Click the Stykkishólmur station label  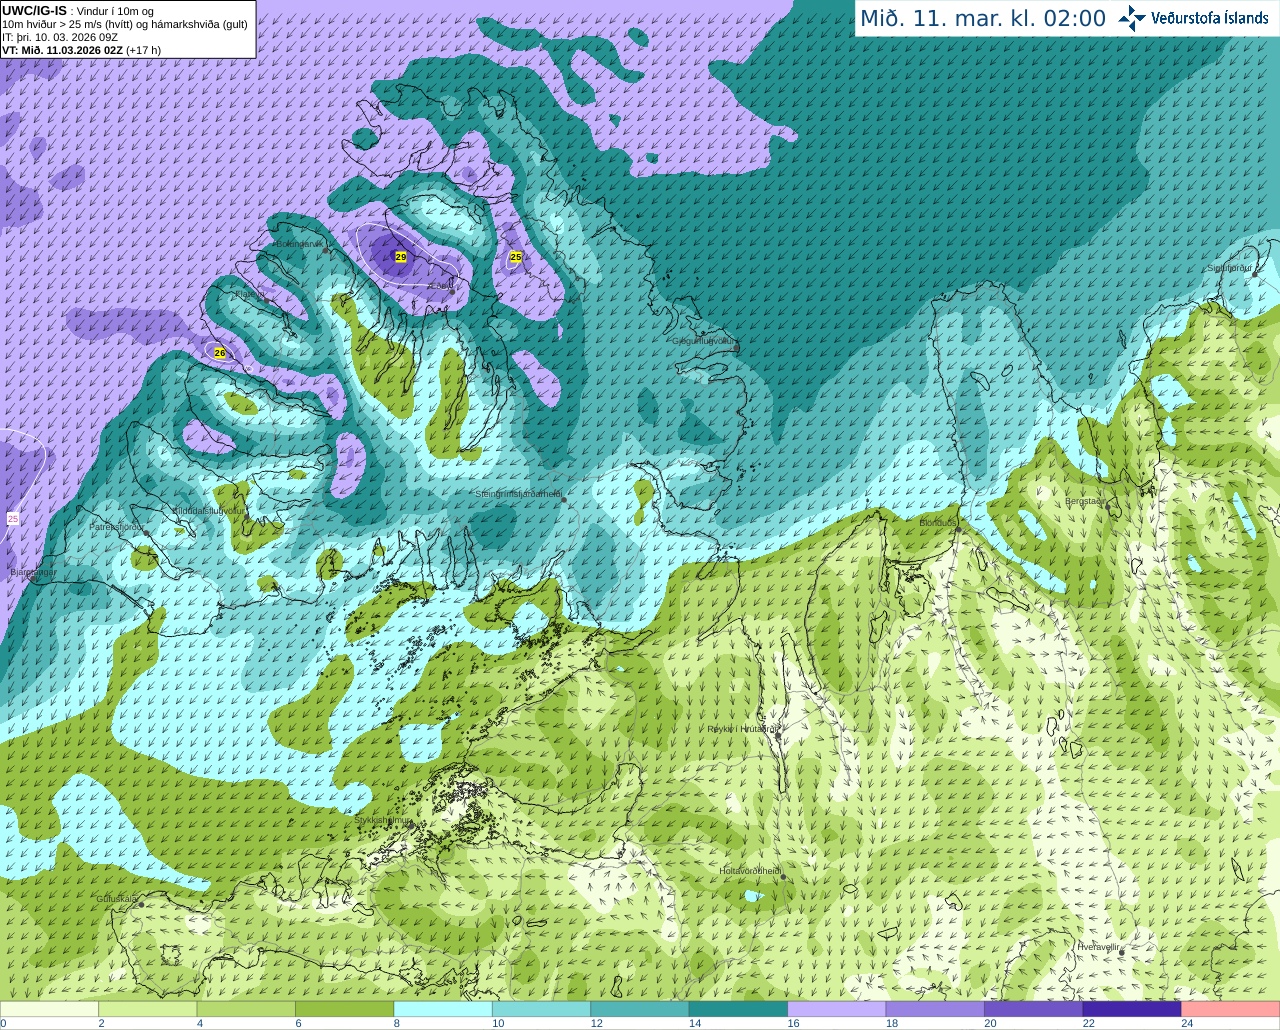[383, 820]
